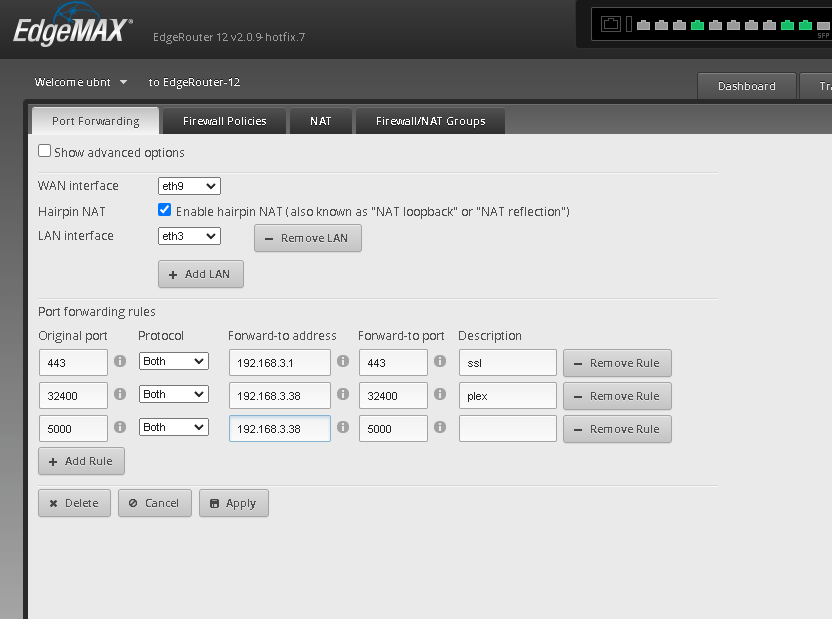Remove the plex port forwarding rule
The height and width of the screenshot is (619, 832).
[617, 396]
